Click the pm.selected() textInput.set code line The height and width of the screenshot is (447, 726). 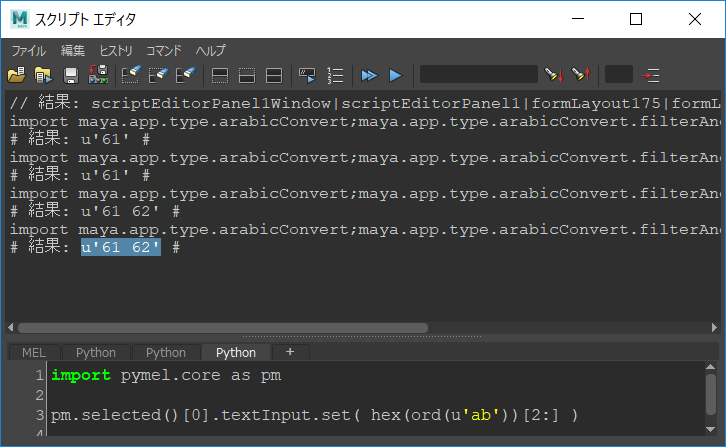(x=314, y=415)
